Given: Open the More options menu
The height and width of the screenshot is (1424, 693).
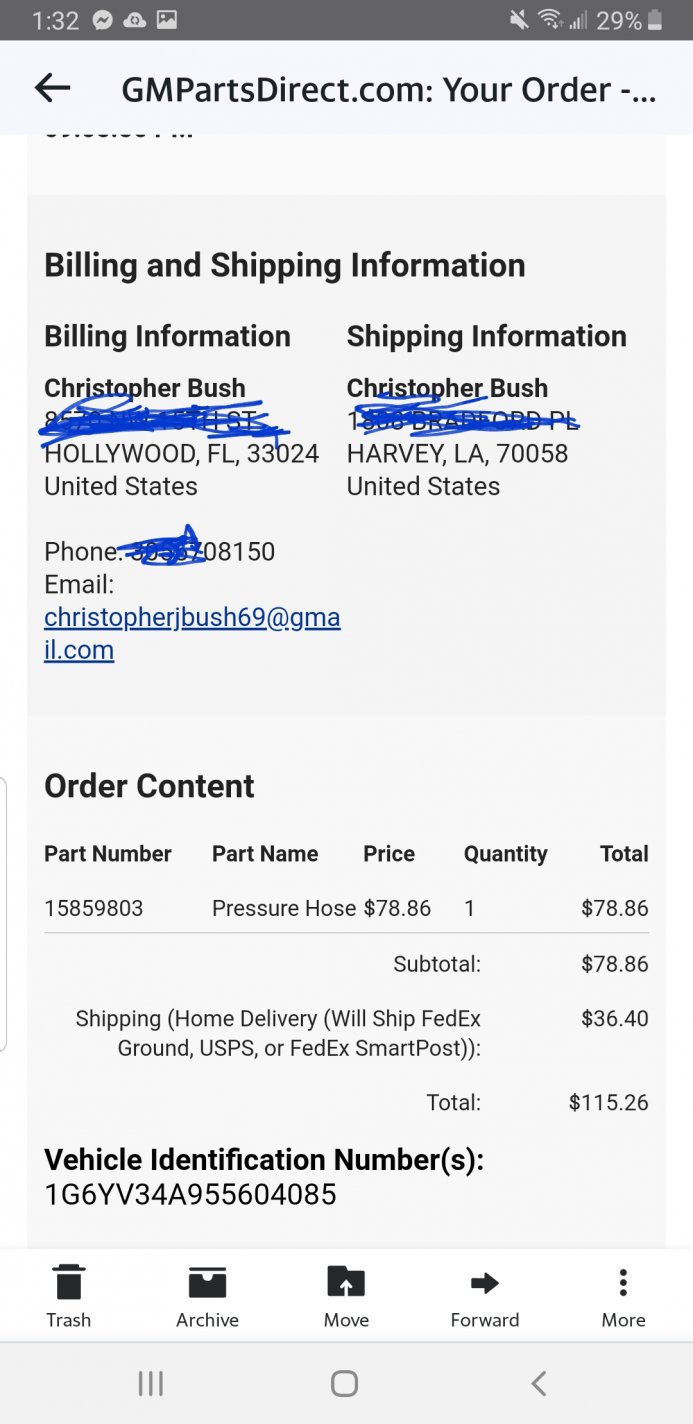Looking at the screenshot, I should [x=623, y=1296].
